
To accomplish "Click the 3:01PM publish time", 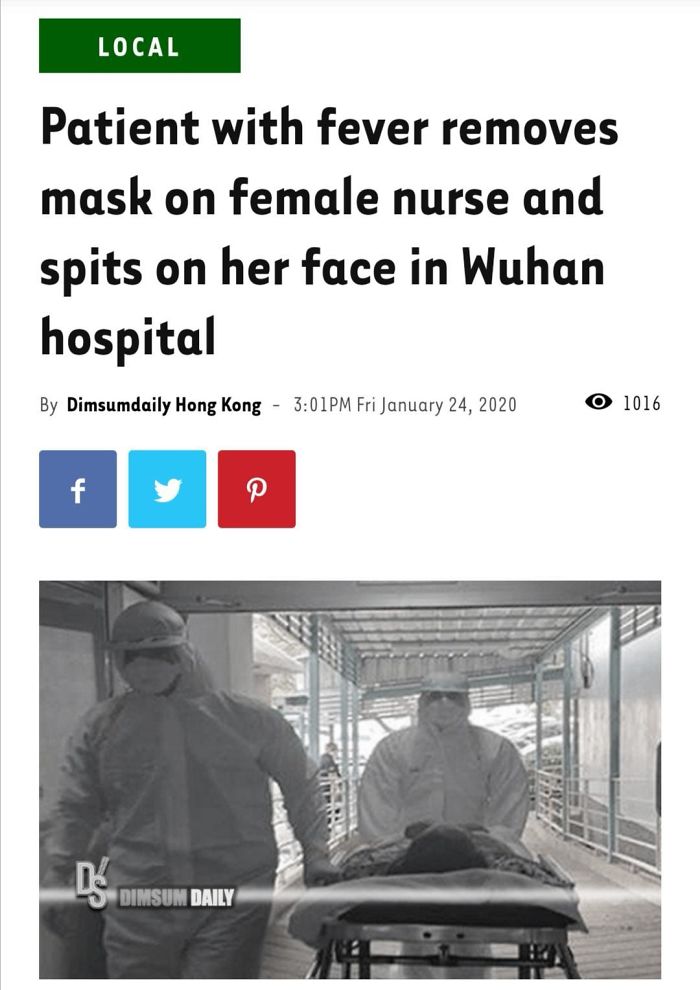I will click(322, 404).
